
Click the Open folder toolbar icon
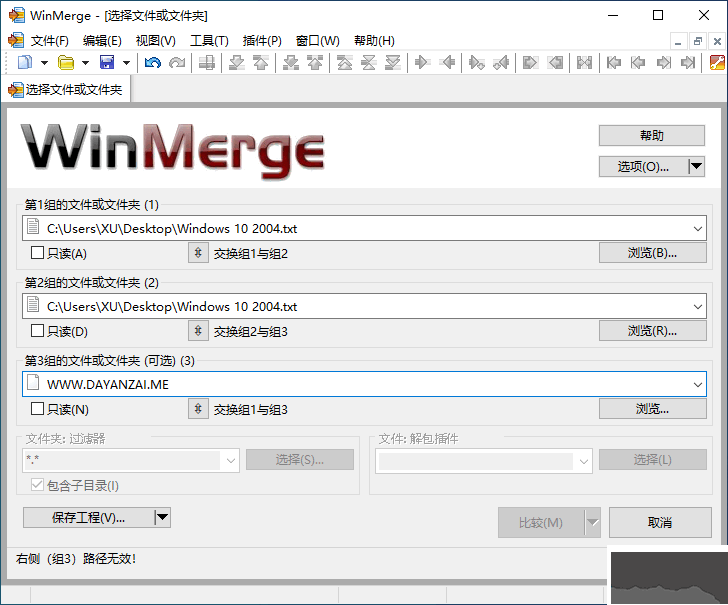(x=65, y=62)
